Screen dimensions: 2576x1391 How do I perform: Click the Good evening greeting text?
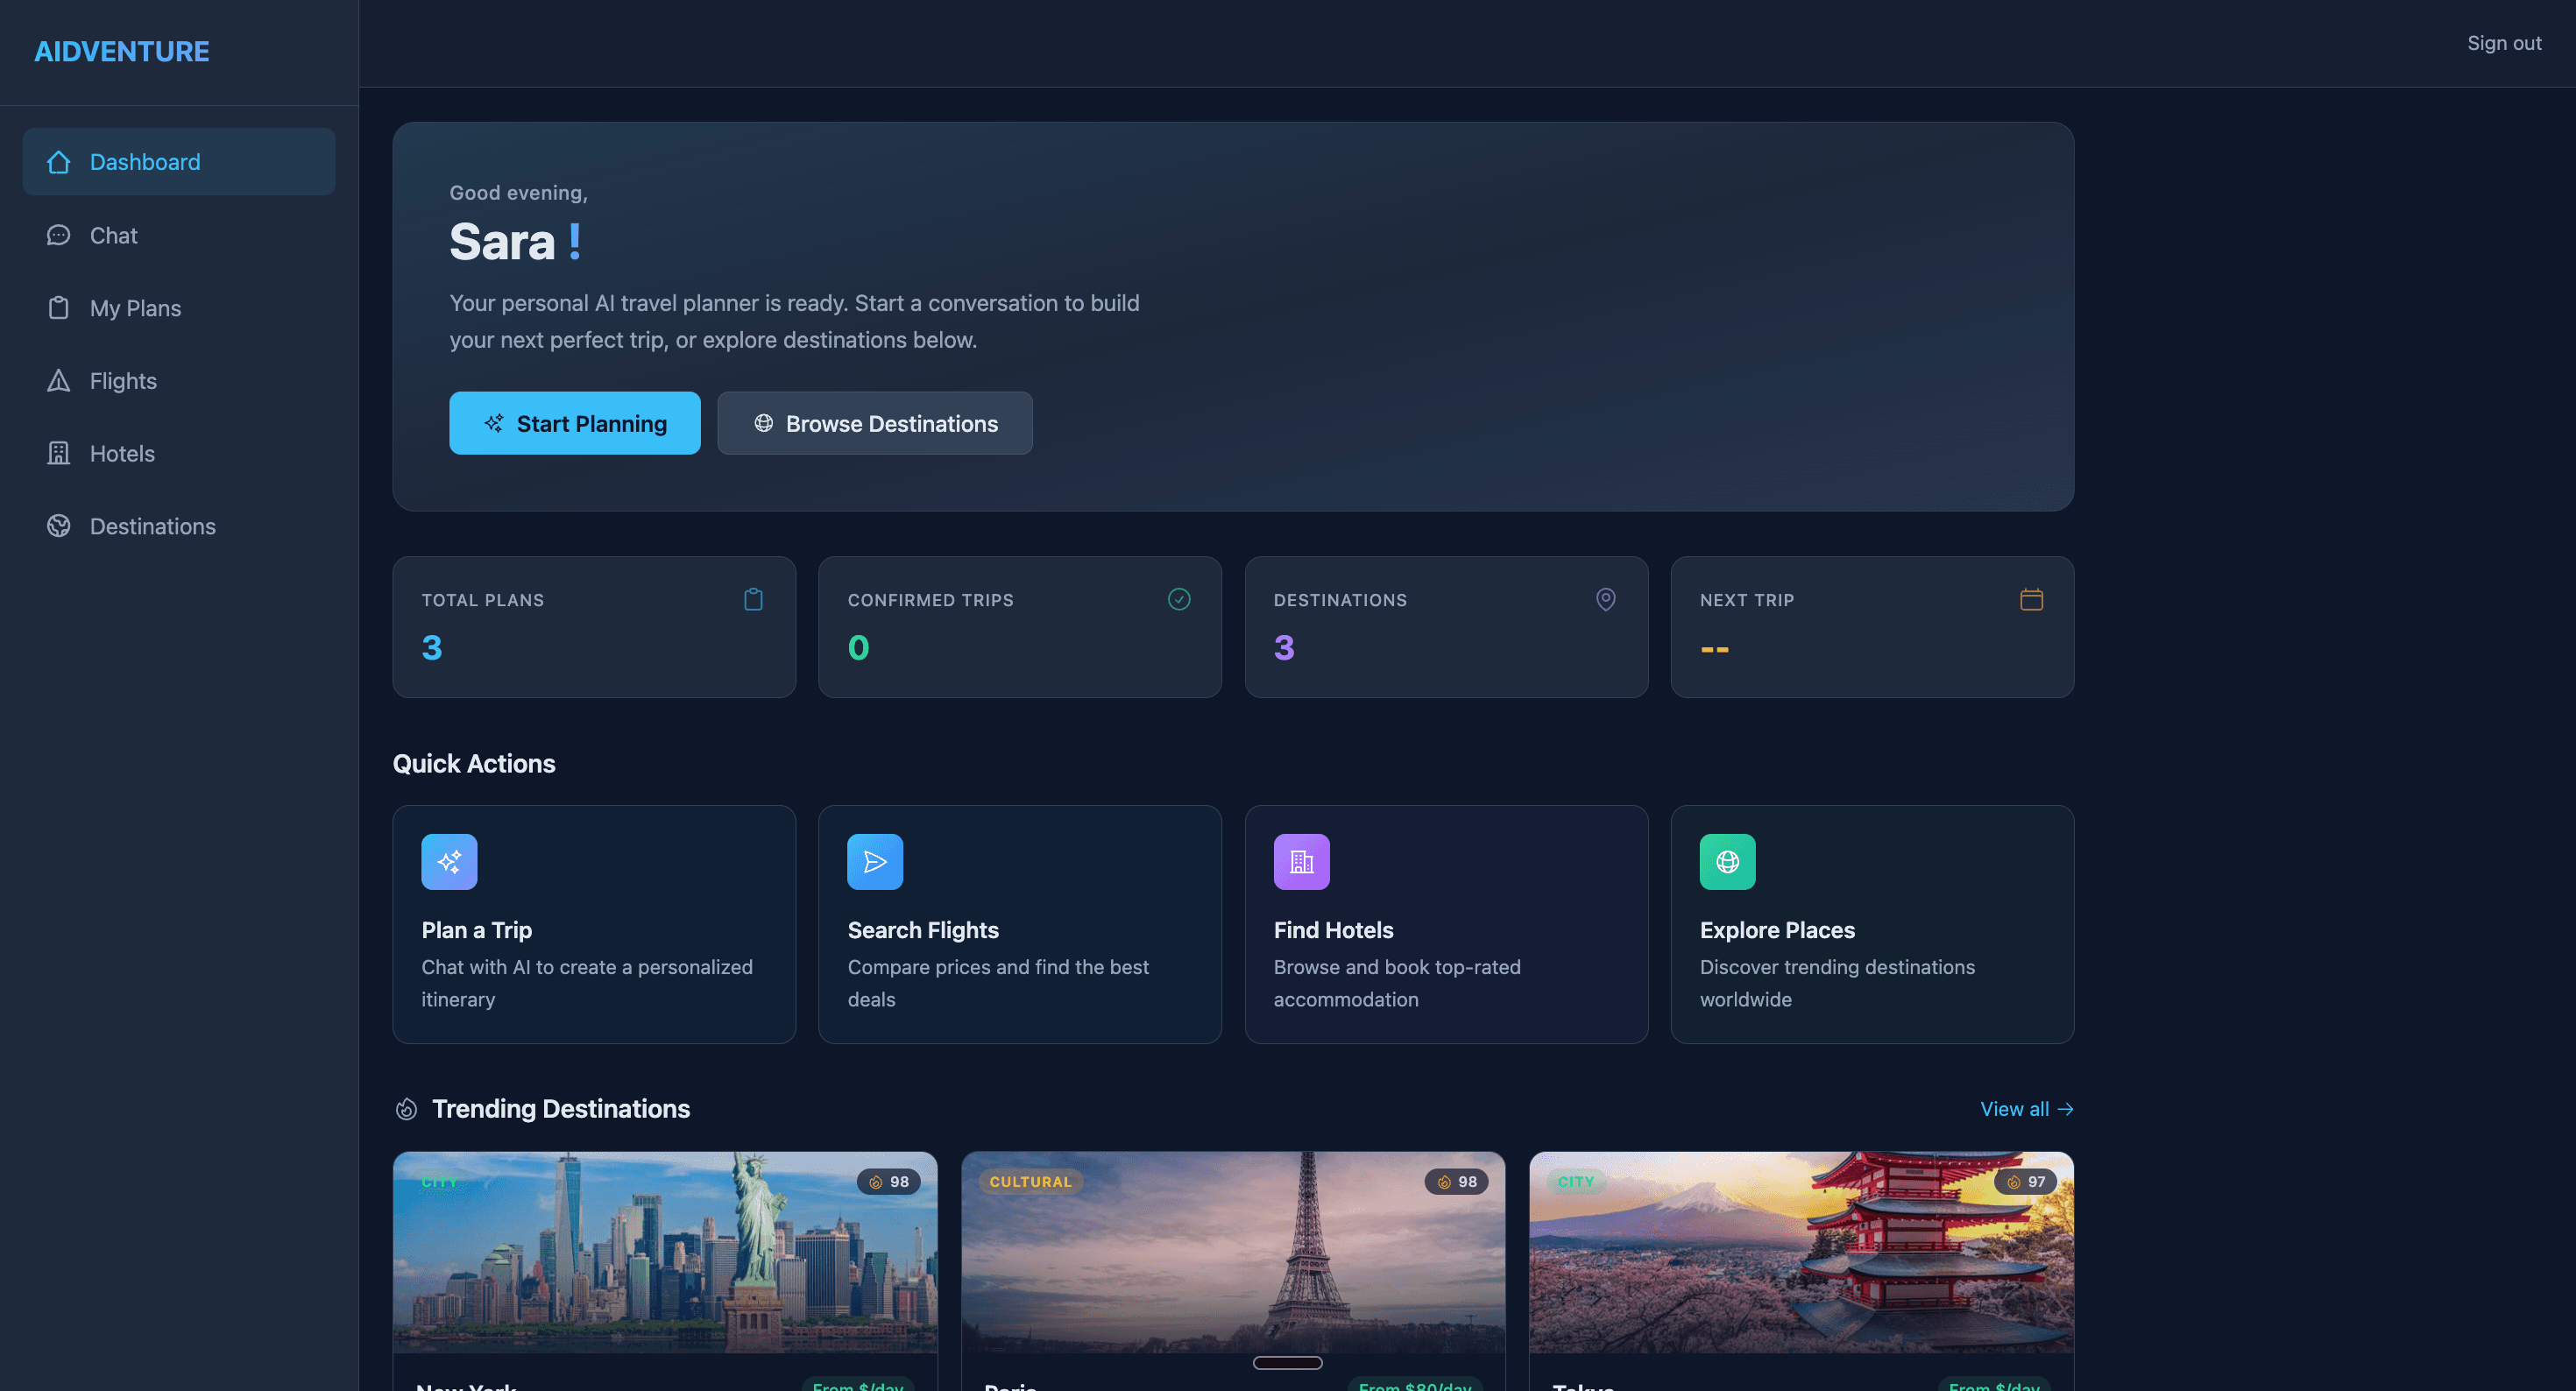[518, 192]
